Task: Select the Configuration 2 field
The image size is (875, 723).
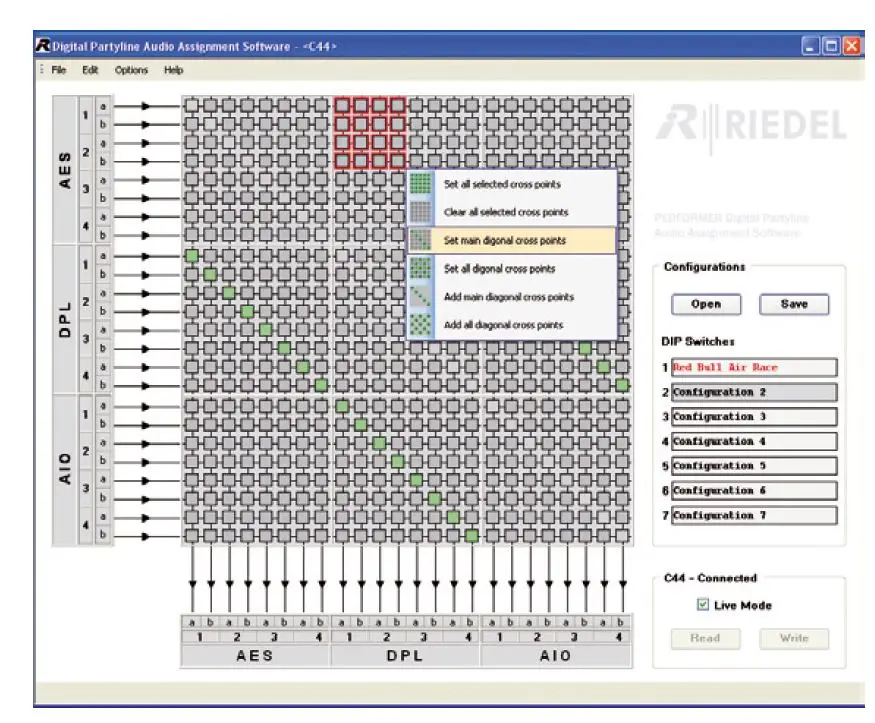Action: [x=754, y=392]
